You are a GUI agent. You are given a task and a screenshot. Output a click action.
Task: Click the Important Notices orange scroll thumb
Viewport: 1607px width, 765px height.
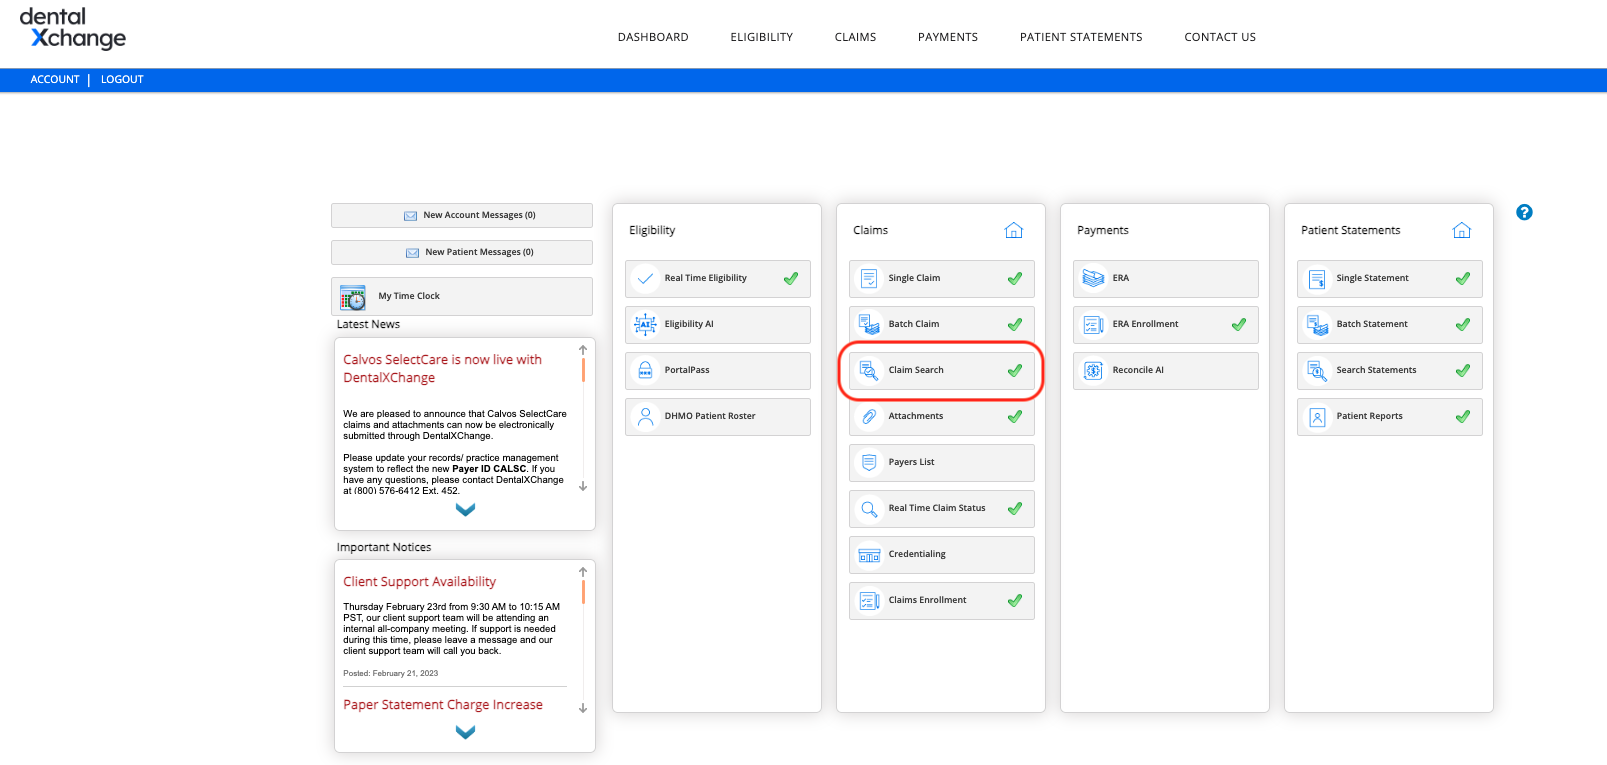click(583, 592)
